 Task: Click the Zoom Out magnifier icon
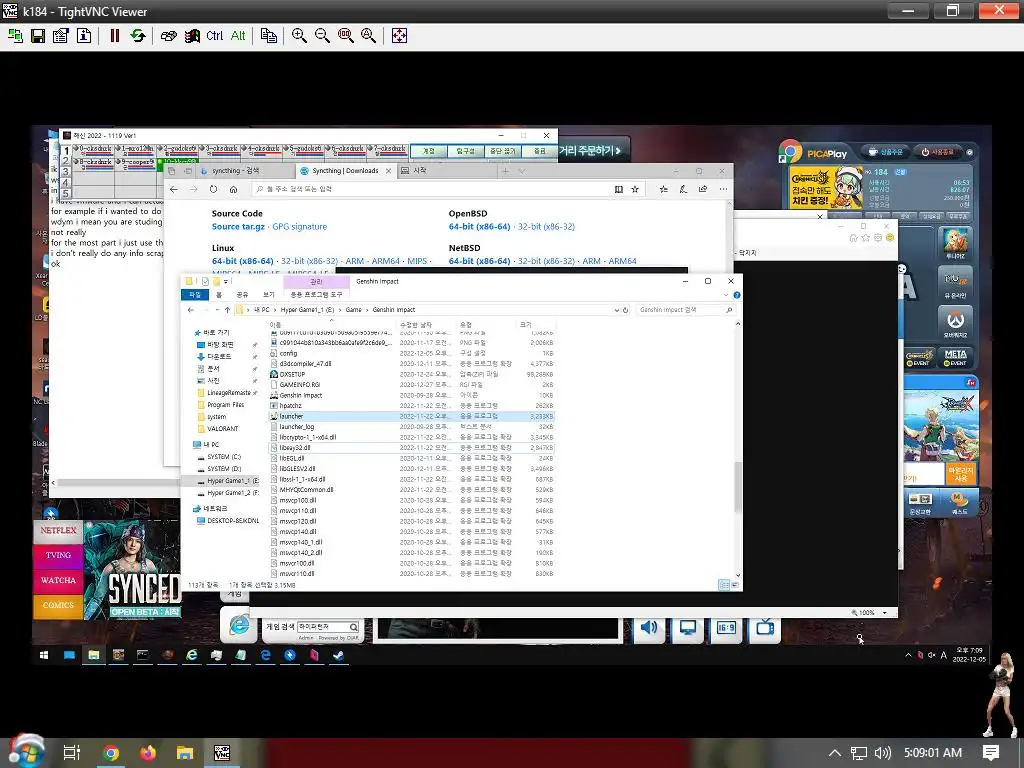322,36
